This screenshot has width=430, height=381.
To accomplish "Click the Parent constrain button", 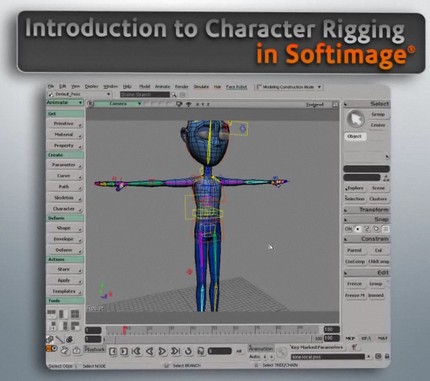I will [354, 250].
